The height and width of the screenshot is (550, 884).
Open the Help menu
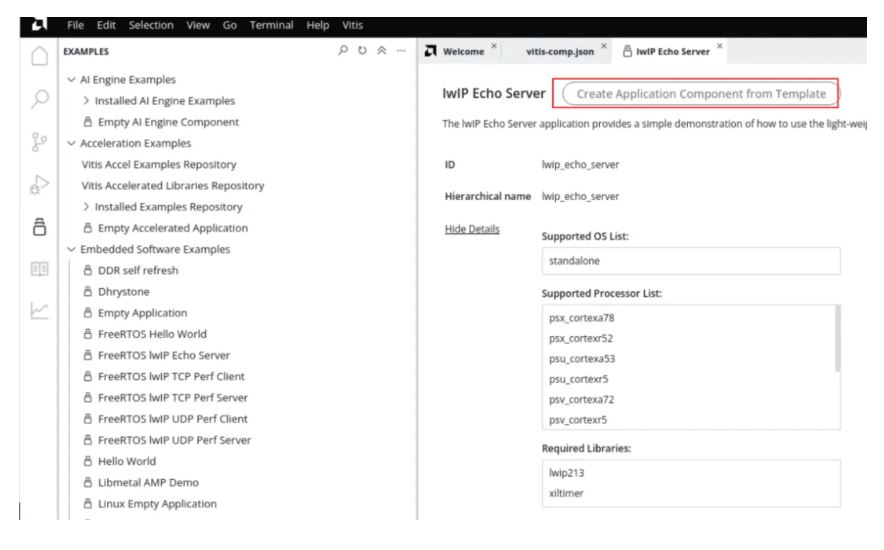(x=317, y=25)
